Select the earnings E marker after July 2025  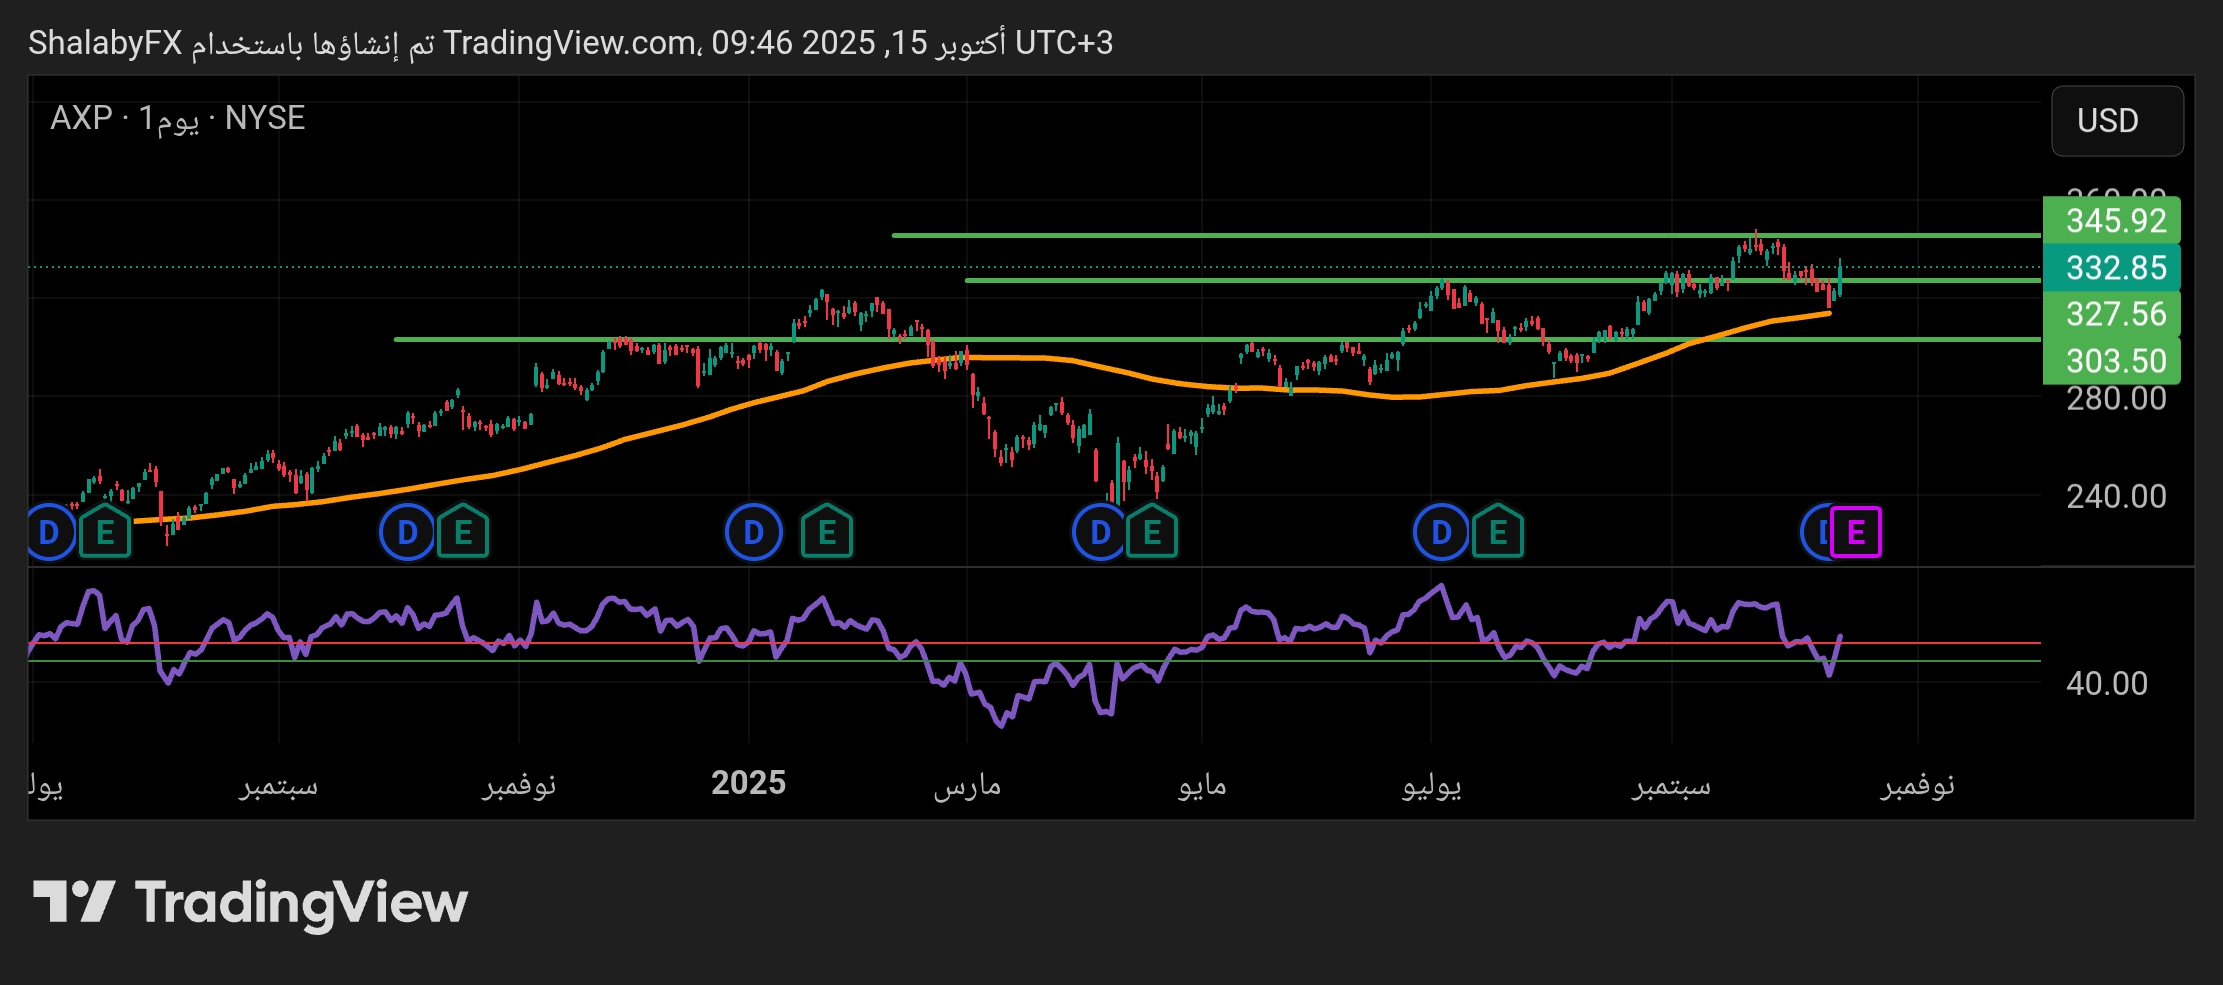[1497, 533]
